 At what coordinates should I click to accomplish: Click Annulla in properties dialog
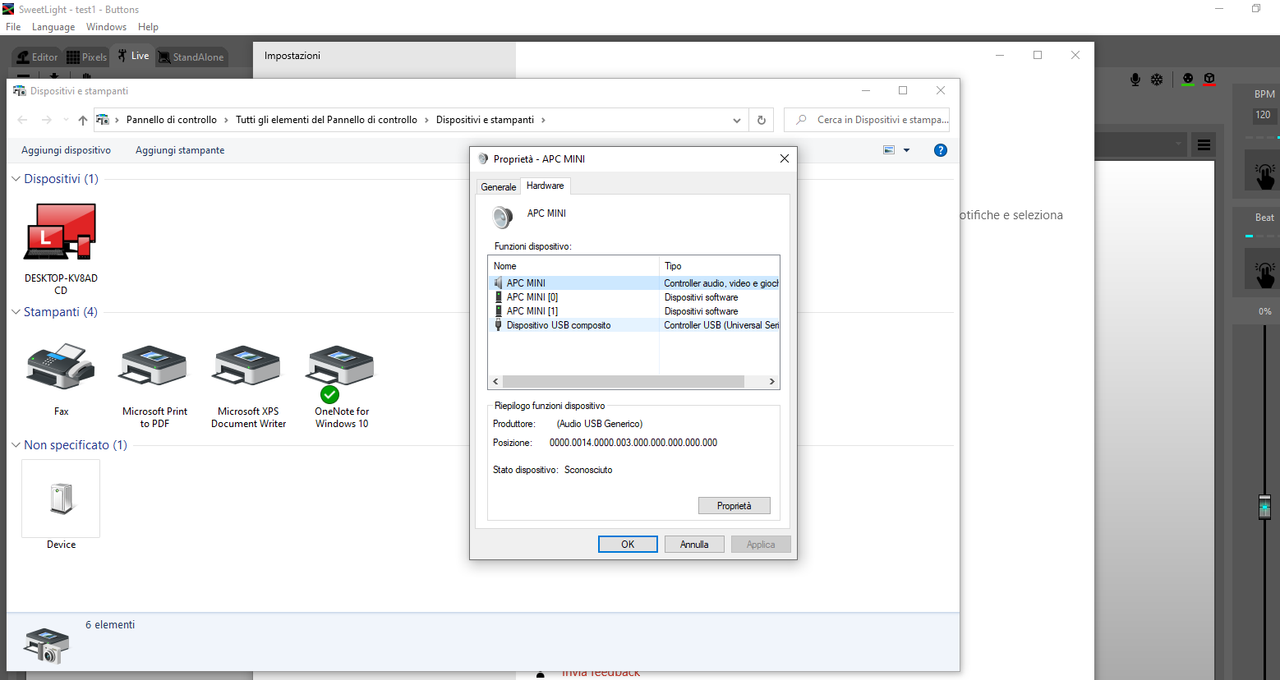[694, 544]
